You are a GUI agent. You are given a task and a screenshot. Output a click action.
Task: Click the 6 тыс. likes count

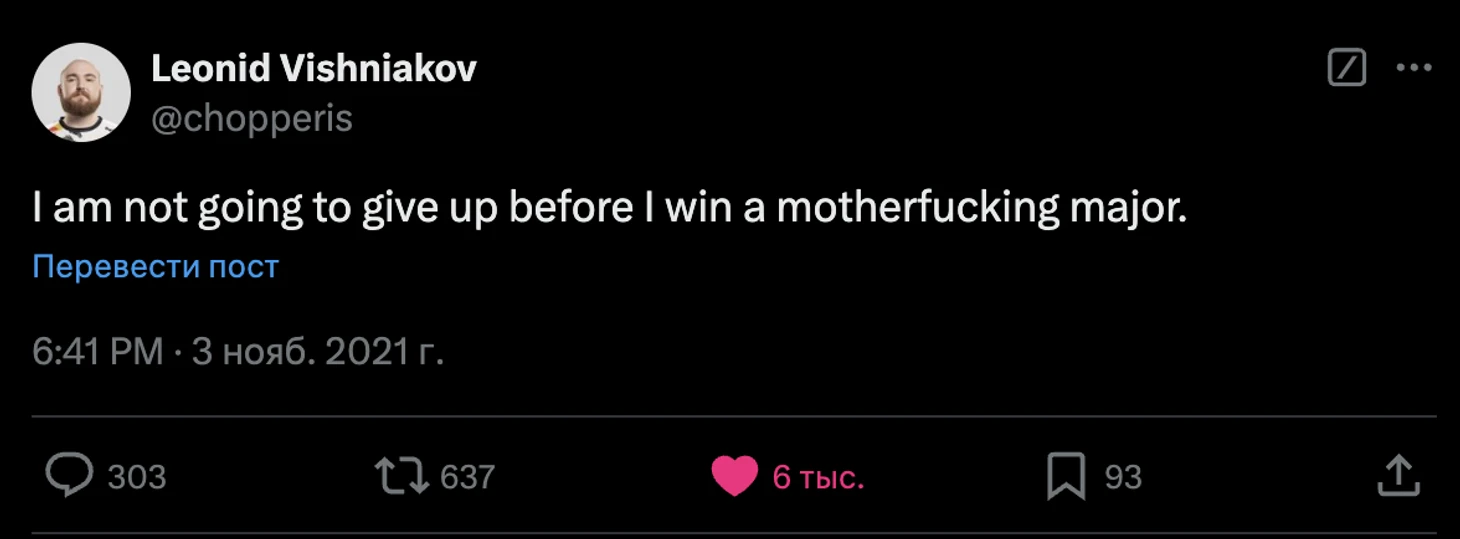818,477
